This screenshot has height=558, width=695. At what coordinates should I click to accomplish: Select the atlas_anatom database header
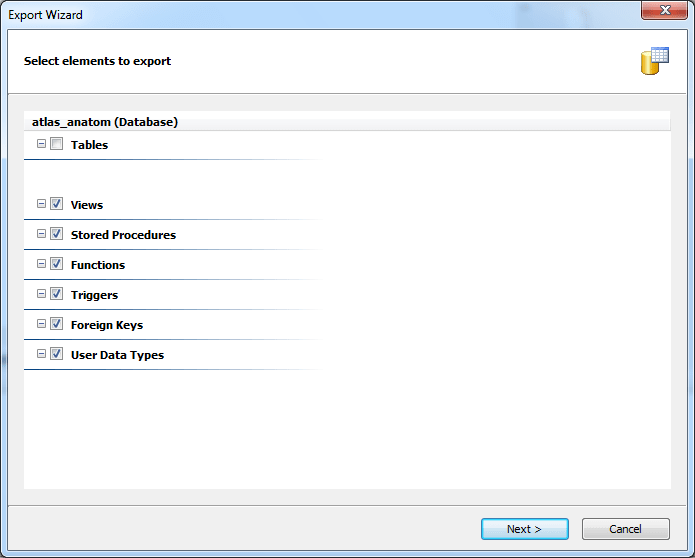coord(105,122)
